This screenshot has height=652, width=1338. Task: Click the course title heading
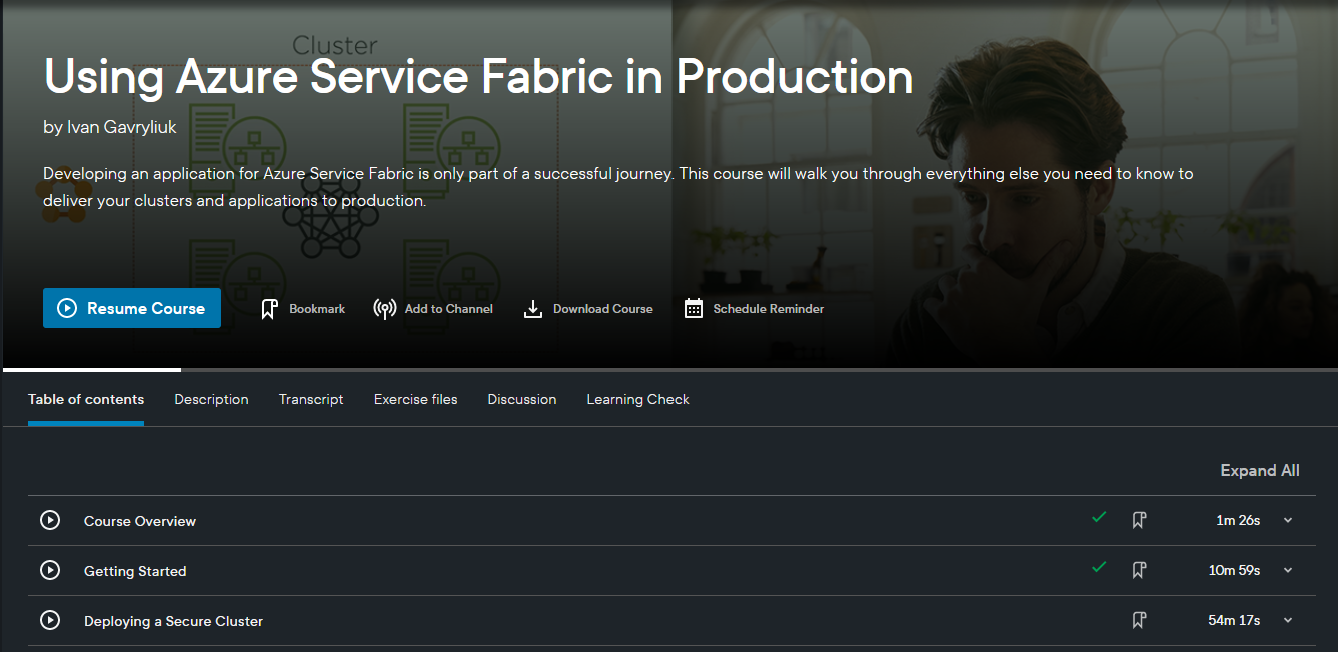point(478,76)
